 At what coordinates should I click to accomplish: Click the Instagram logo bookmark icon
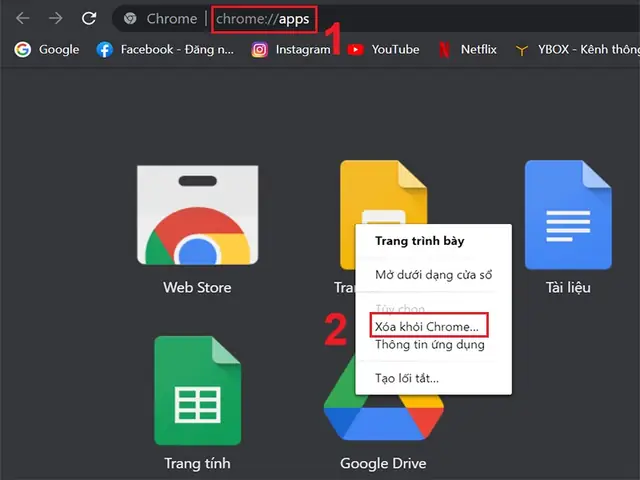point(260,49)
